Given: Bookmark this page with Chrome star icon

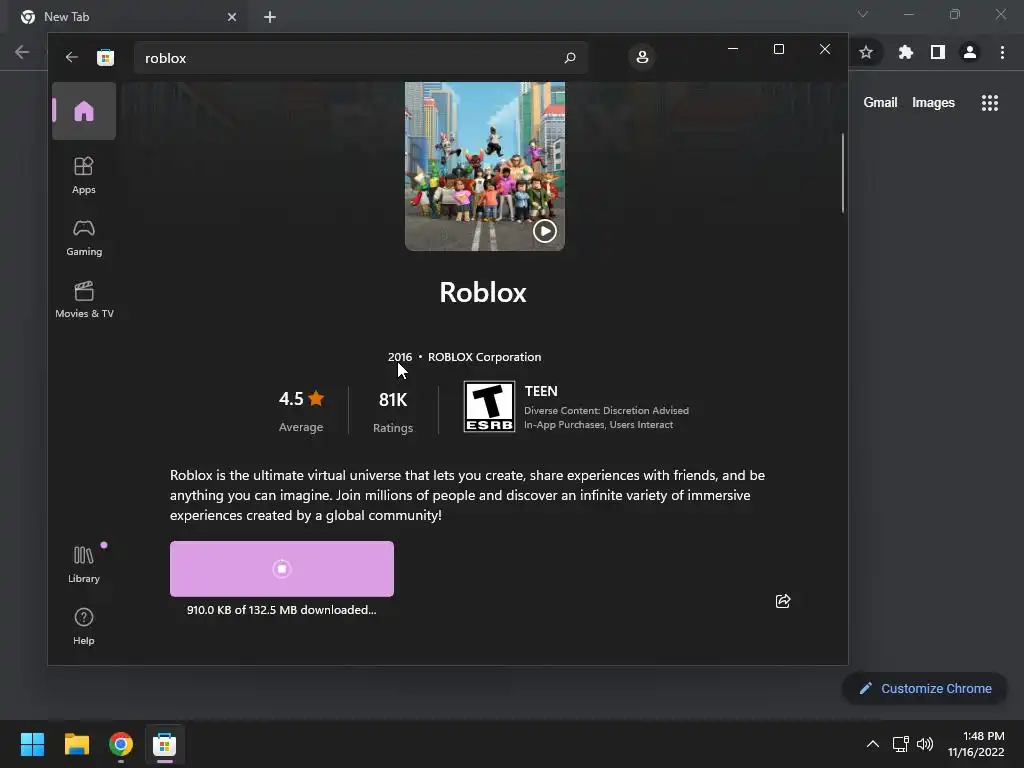Looking at the screenshot, I should coord(866,52).
